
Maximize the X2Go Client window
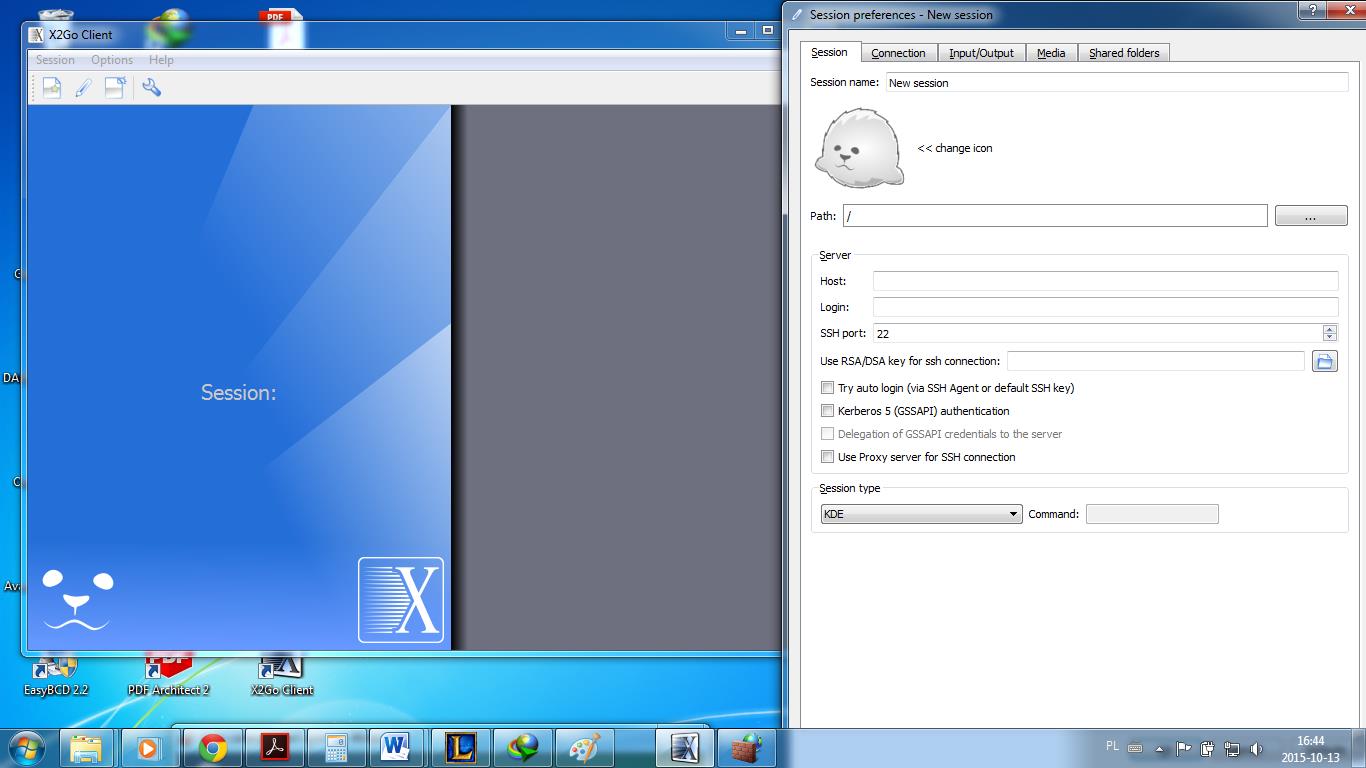768,30
